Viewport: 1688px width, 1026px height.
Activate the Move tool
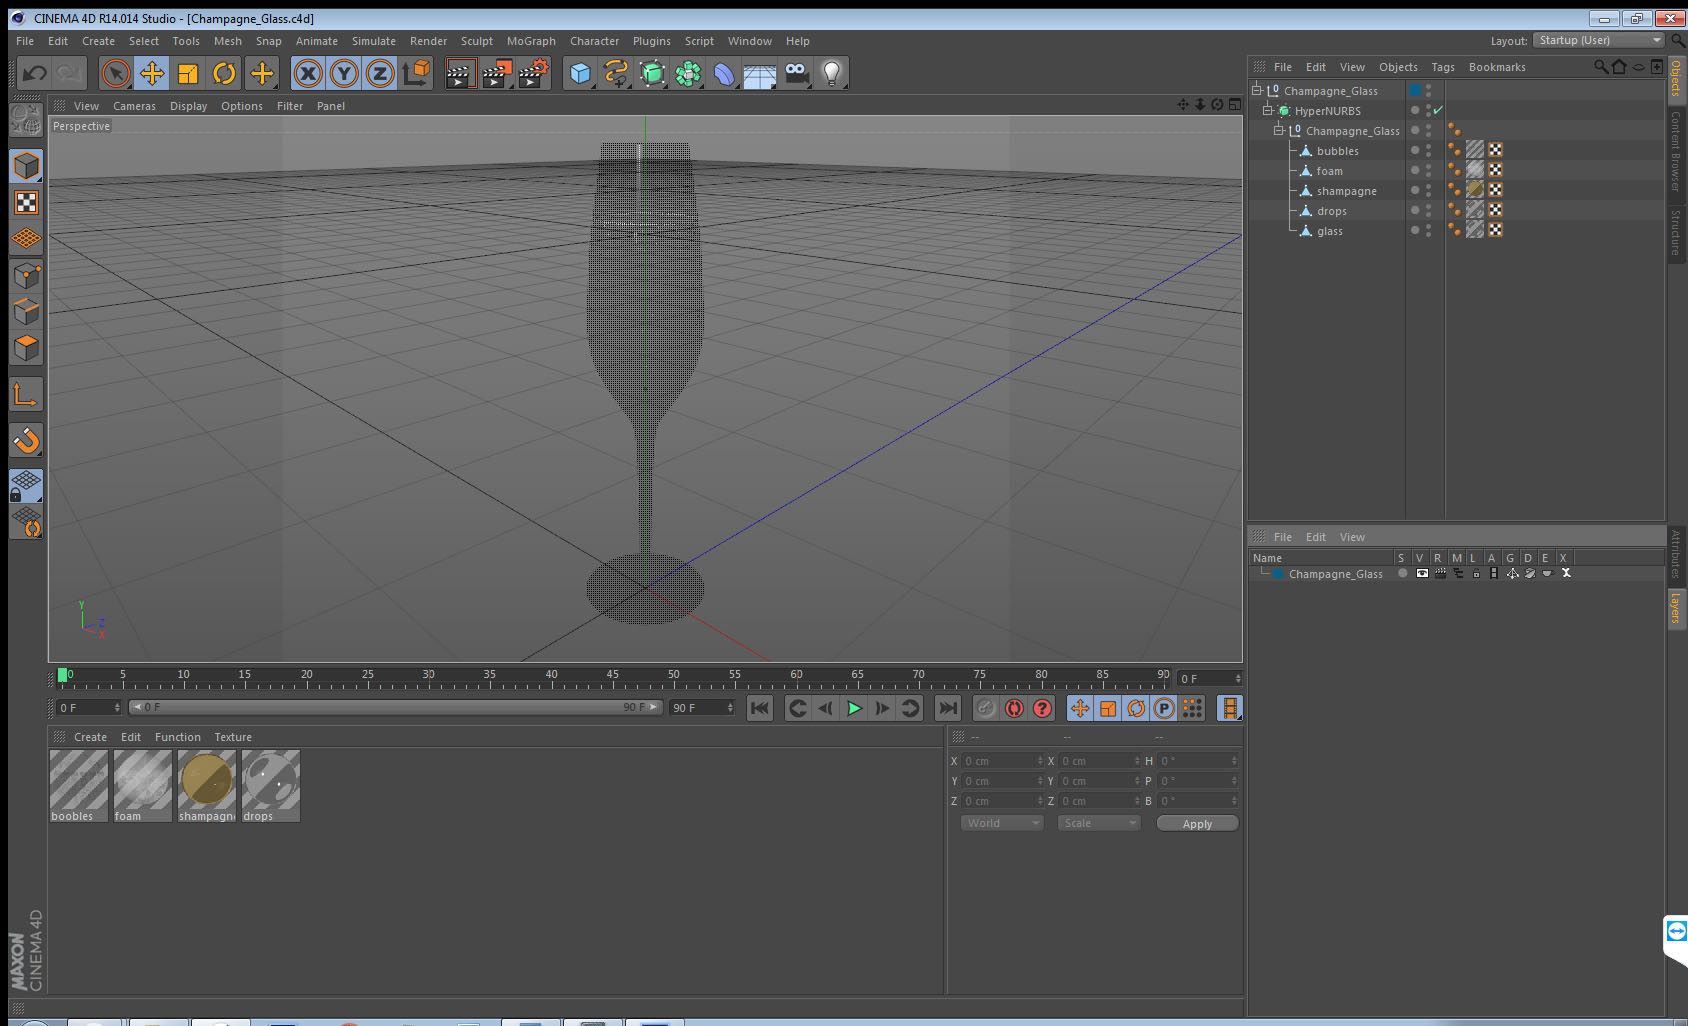(152, 73)
